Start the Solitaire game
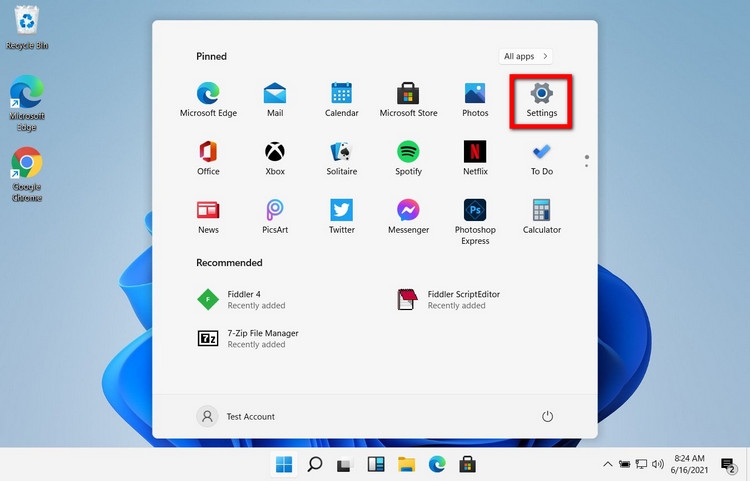Screen dimensions: 750x481 [x=342, y=158]
